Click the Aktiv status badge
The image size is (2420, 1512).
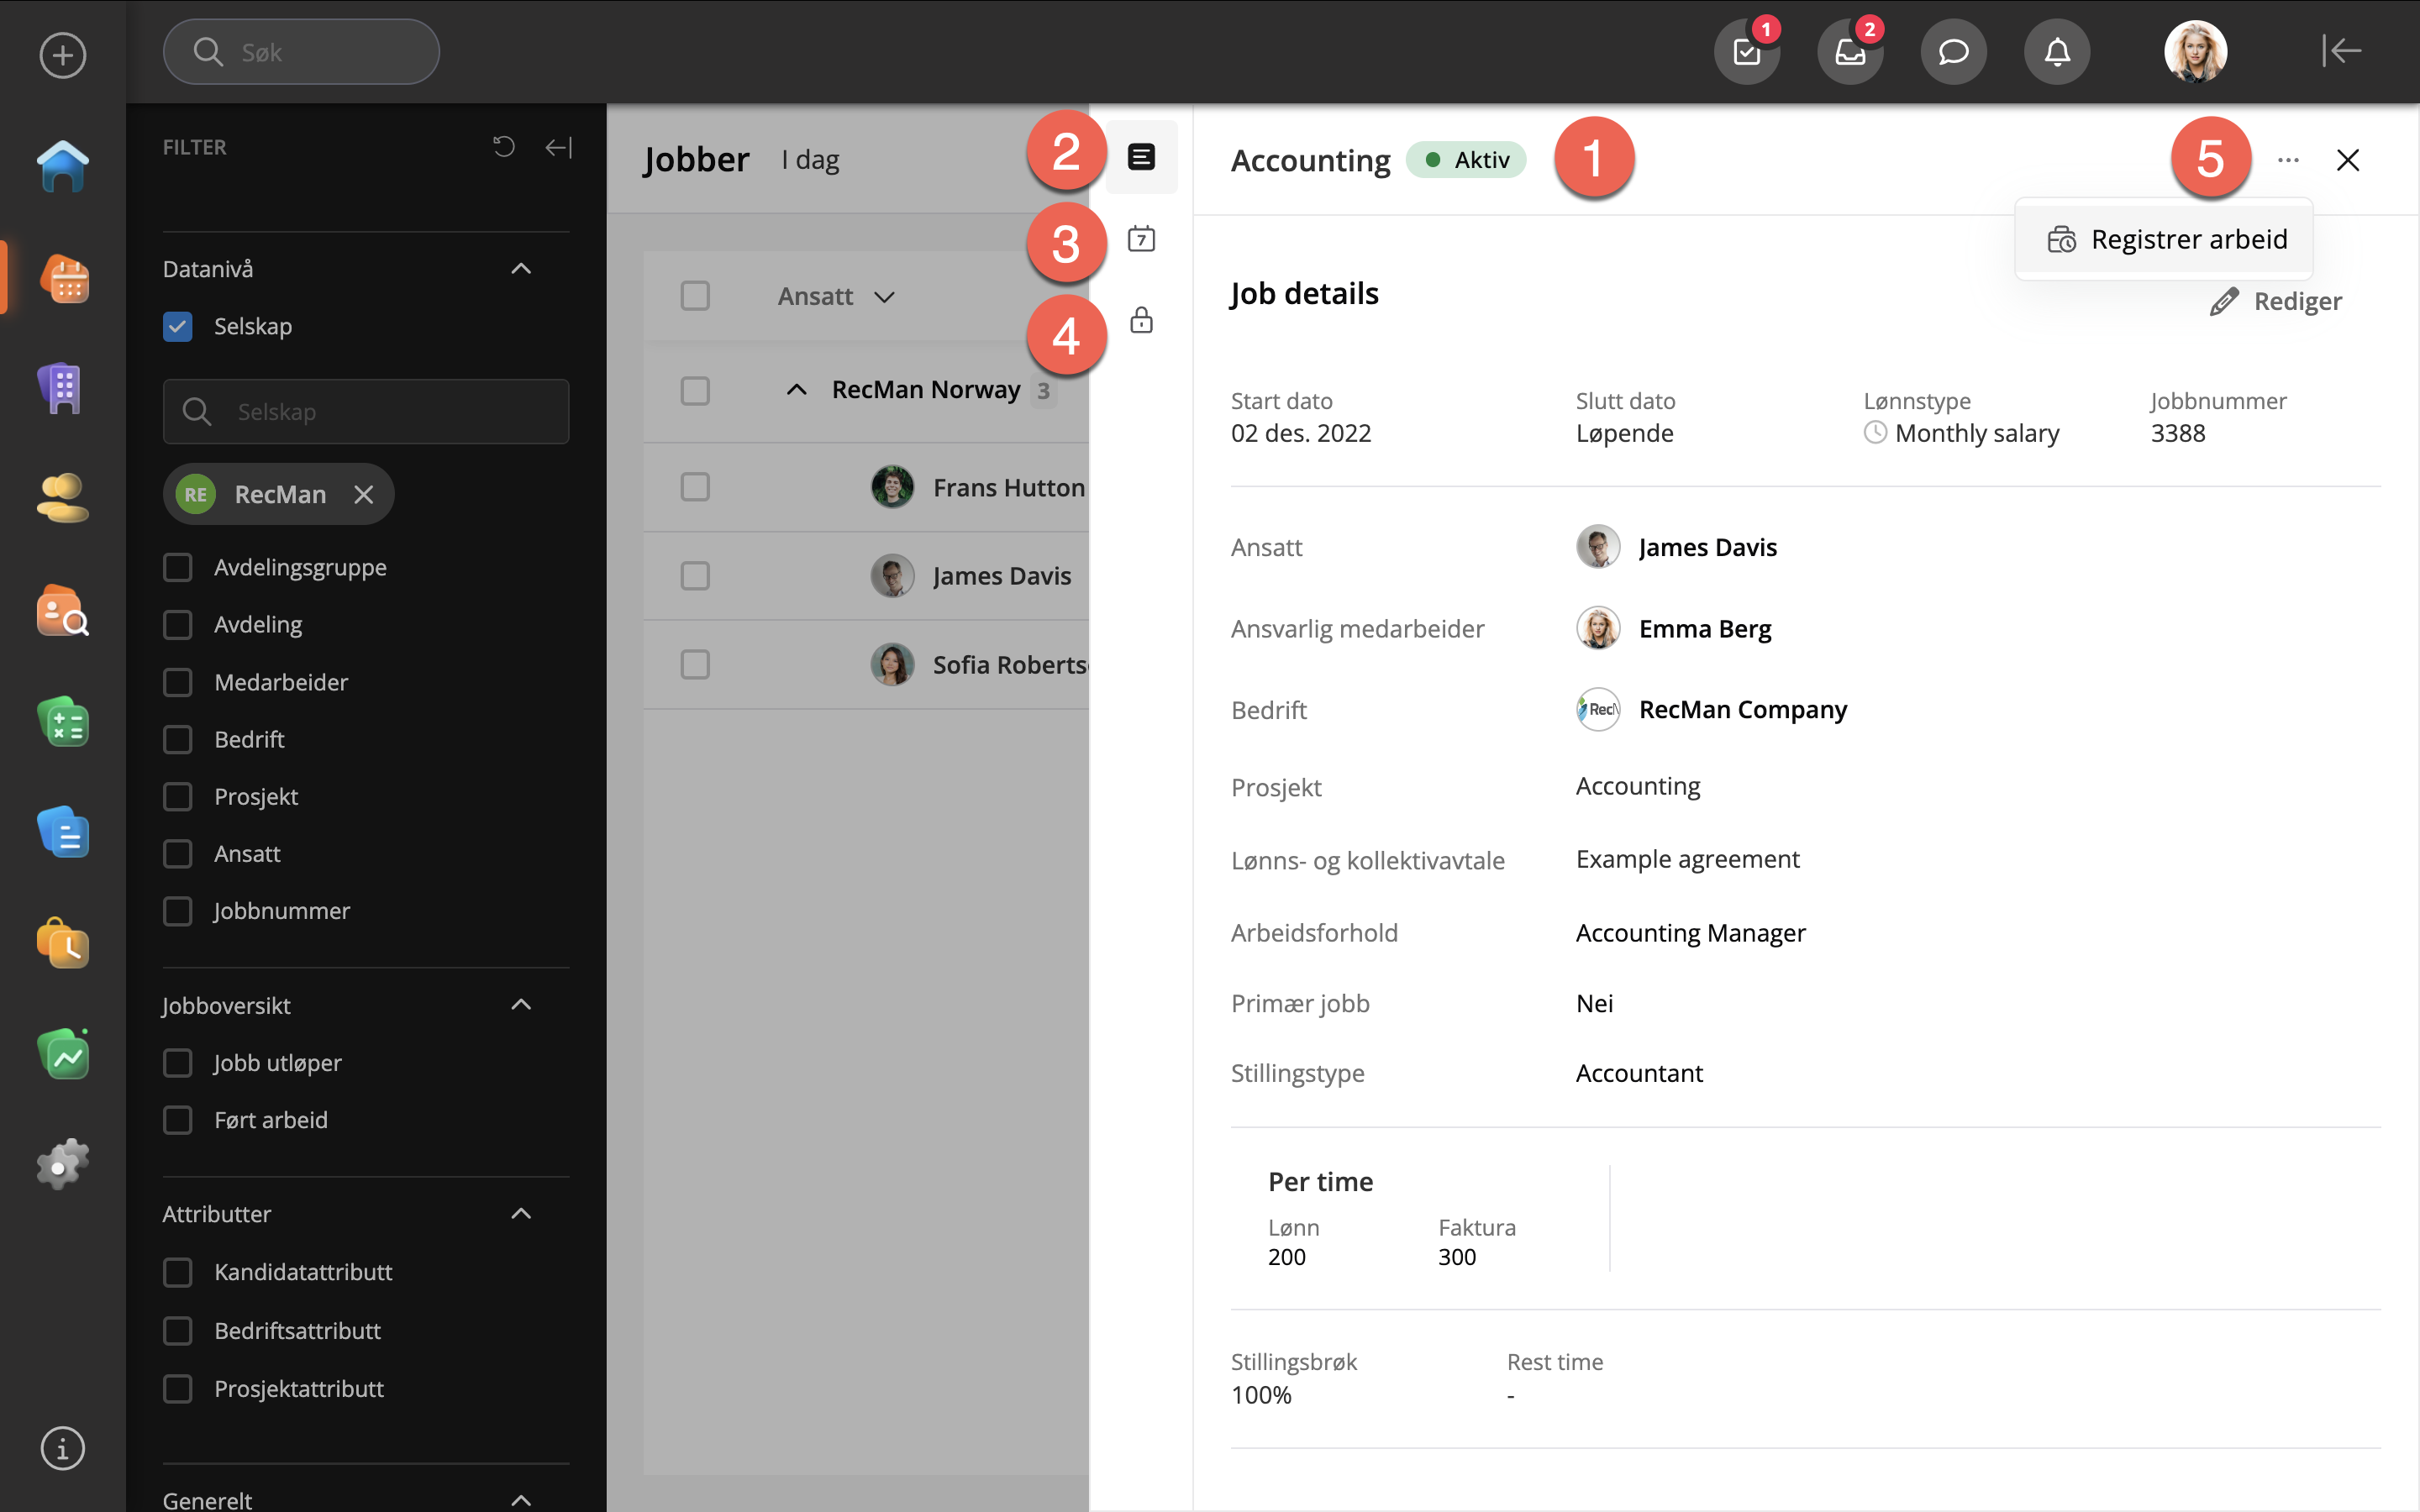pyautogui.click(x=1466, y=160)
